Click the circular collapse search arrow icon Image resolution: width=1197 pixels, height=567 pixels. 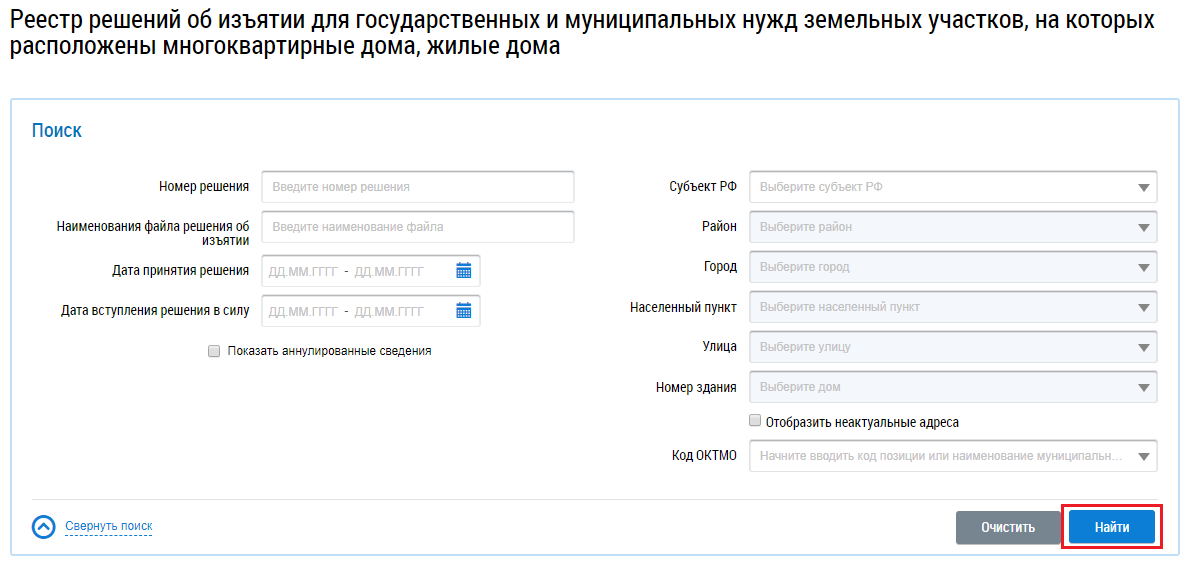pos(43,527)
